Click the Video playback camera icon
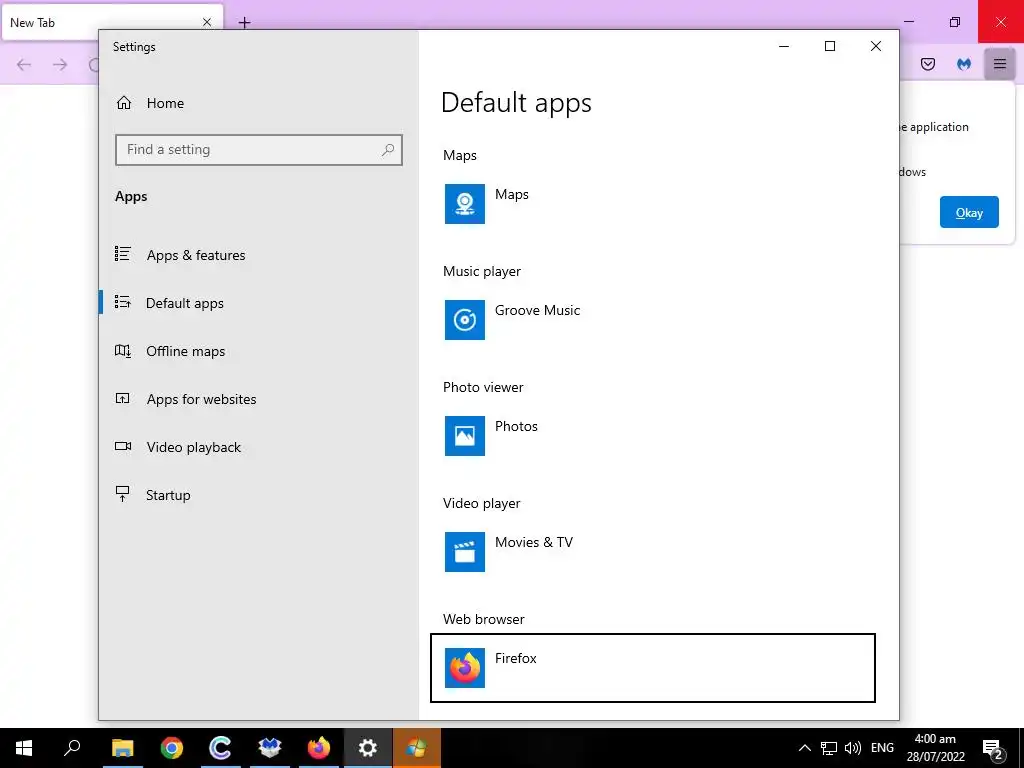This screenshot has width=1024, height=768. coord(123,447)
